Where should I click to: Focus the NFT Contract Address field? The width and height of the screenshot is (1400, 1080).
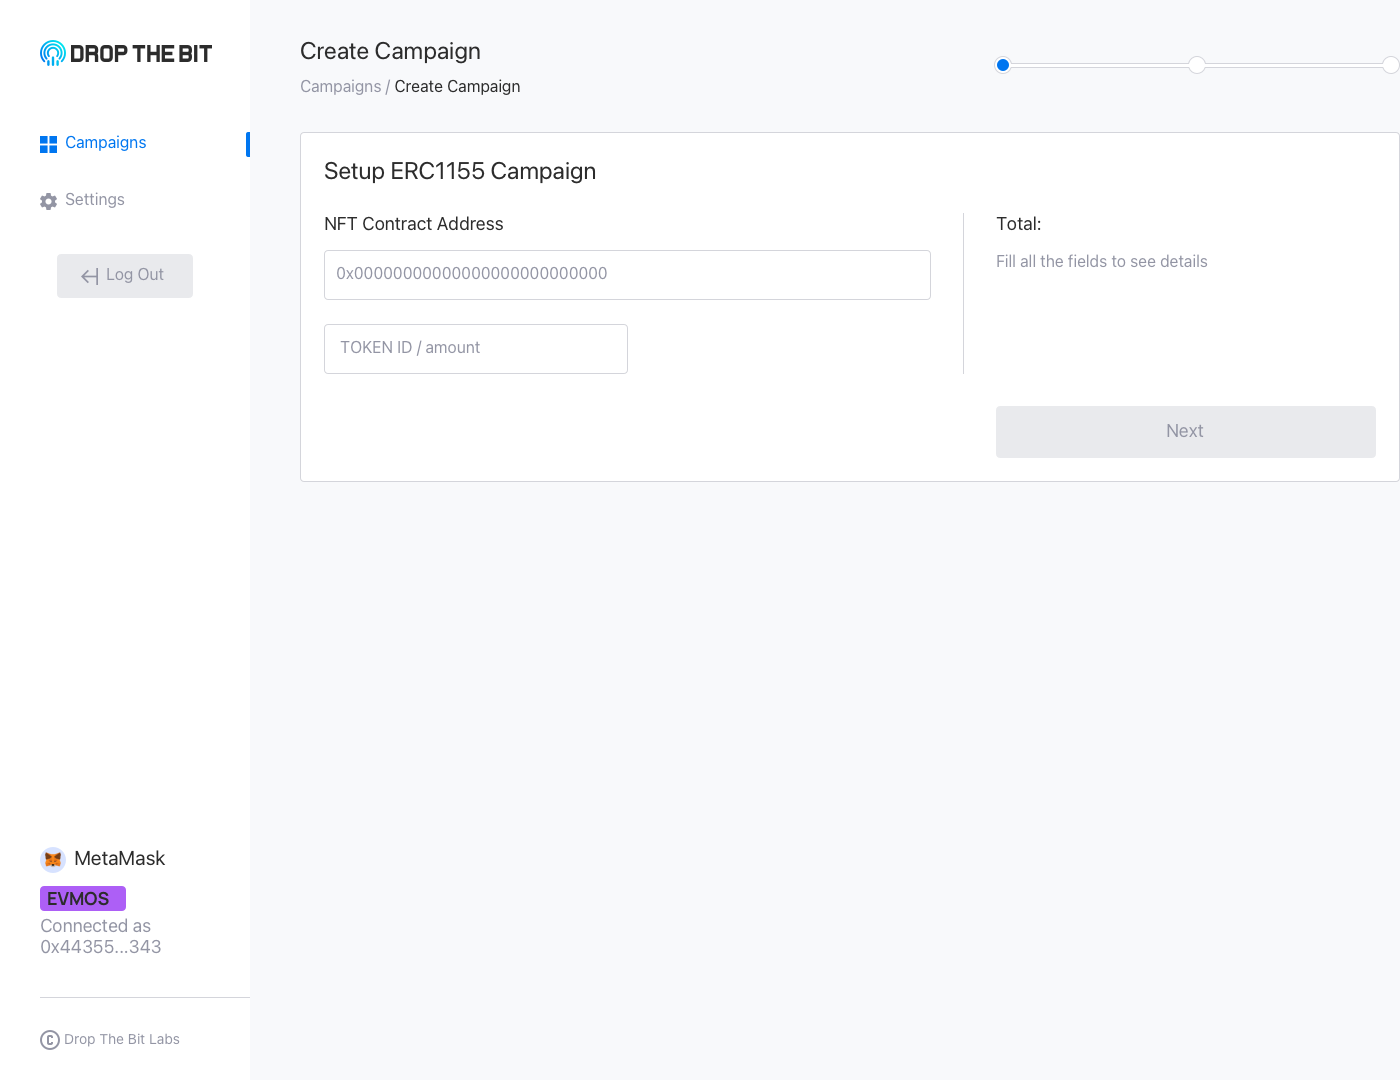pos(627,275)
